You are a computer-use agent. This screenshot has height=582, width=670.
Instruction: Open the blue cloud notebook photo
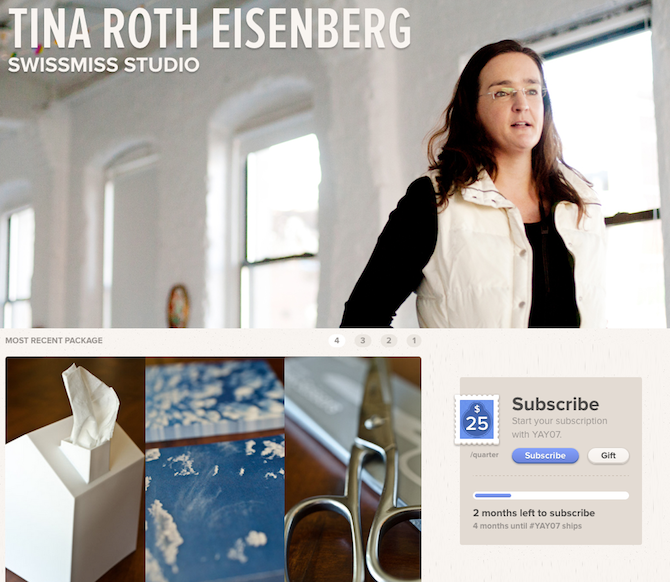coord(215,470)
